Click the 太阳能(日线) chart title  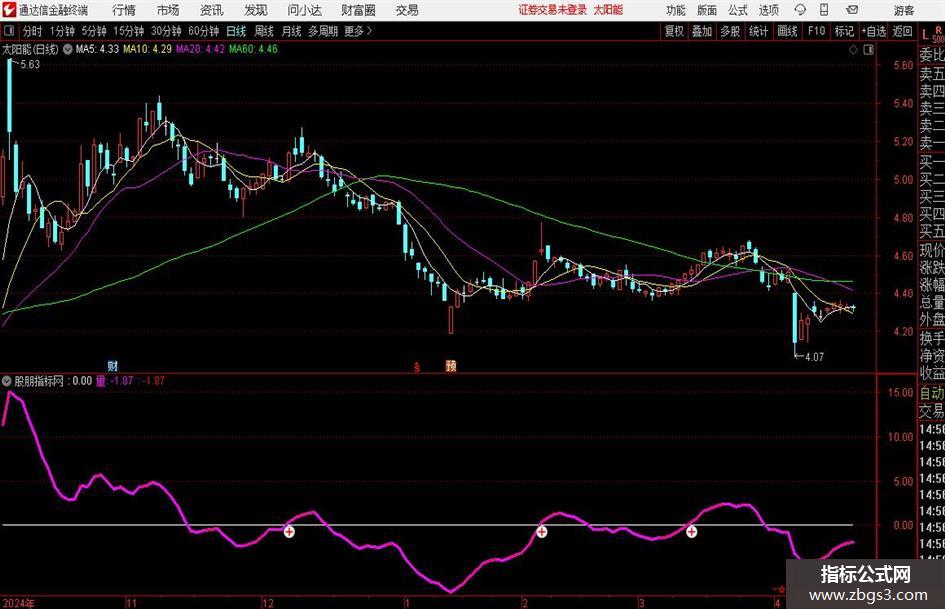click(30, 49)
